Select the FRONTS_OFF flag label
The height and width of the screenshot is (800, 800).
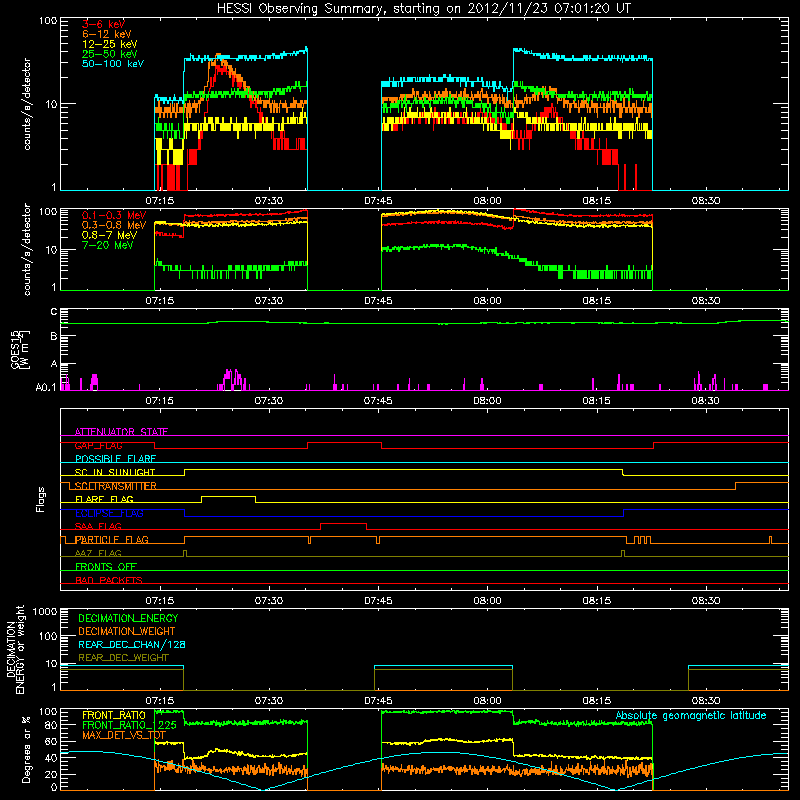click(x=106, y=567)
